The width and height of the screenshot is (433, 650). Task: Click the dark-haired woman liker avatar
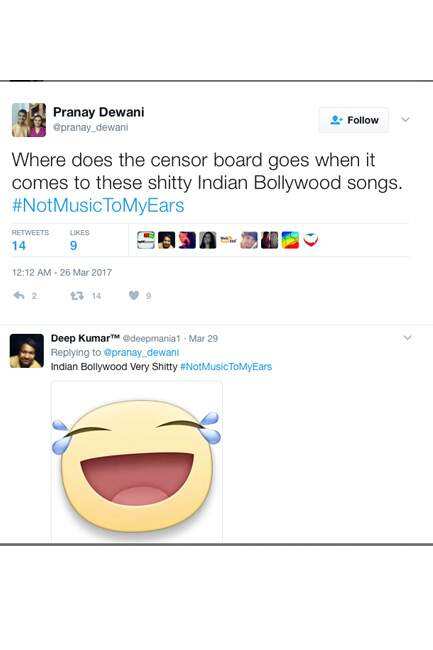point(208,240)
